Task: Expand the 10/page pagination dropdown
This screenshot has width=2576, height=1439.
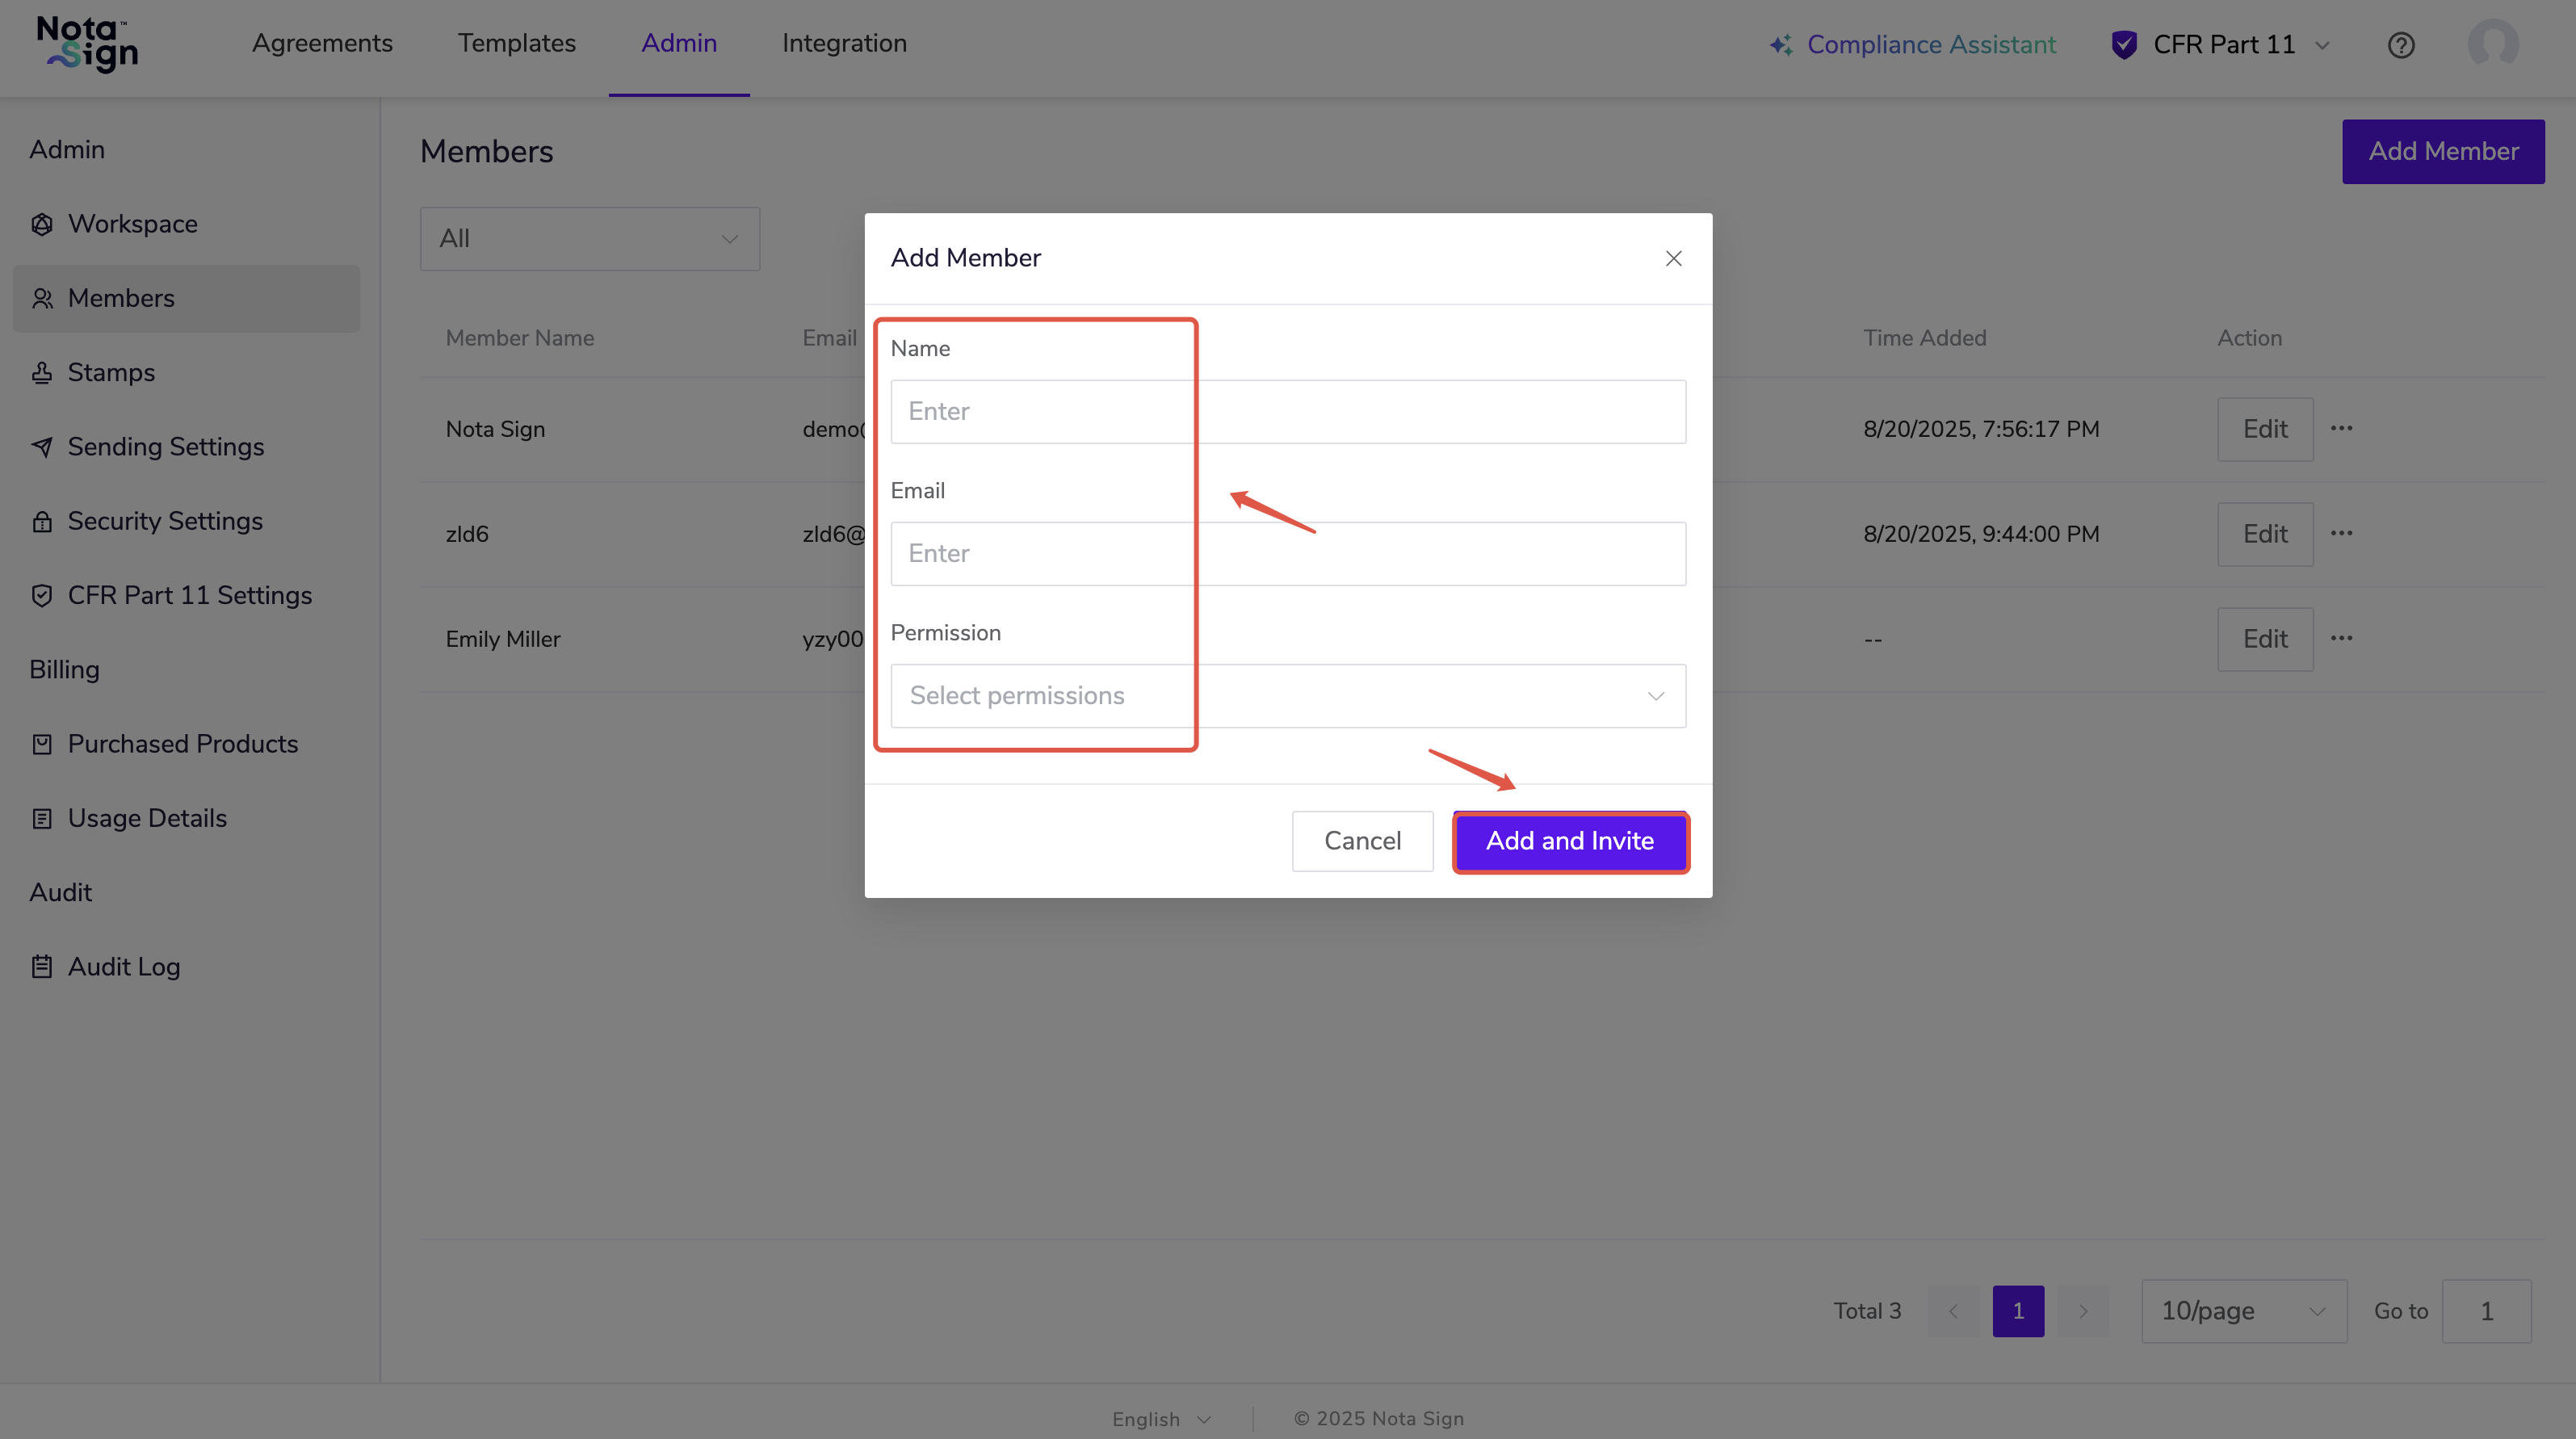Action: click(2243, 1311)
